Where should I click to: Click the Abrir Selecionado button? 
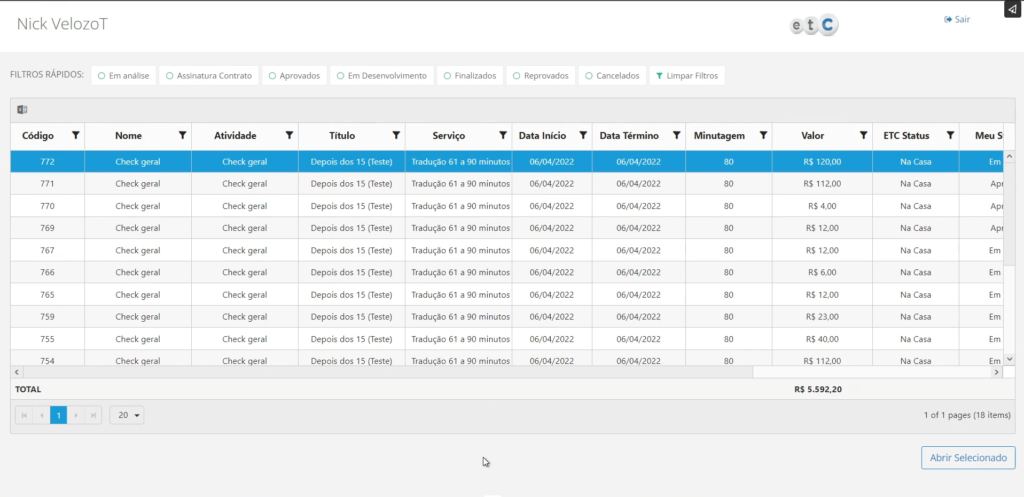point(967,457)
